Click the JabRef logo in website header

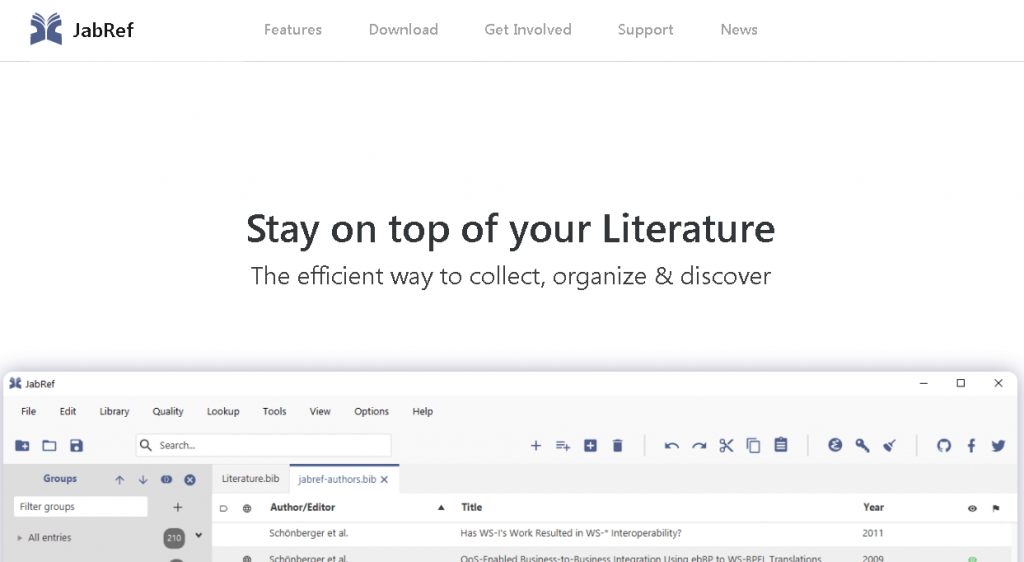pos(82,29)
